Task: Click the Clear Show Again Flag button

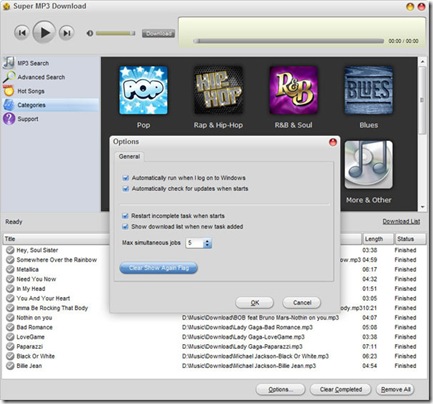Action: click(159, 268)
